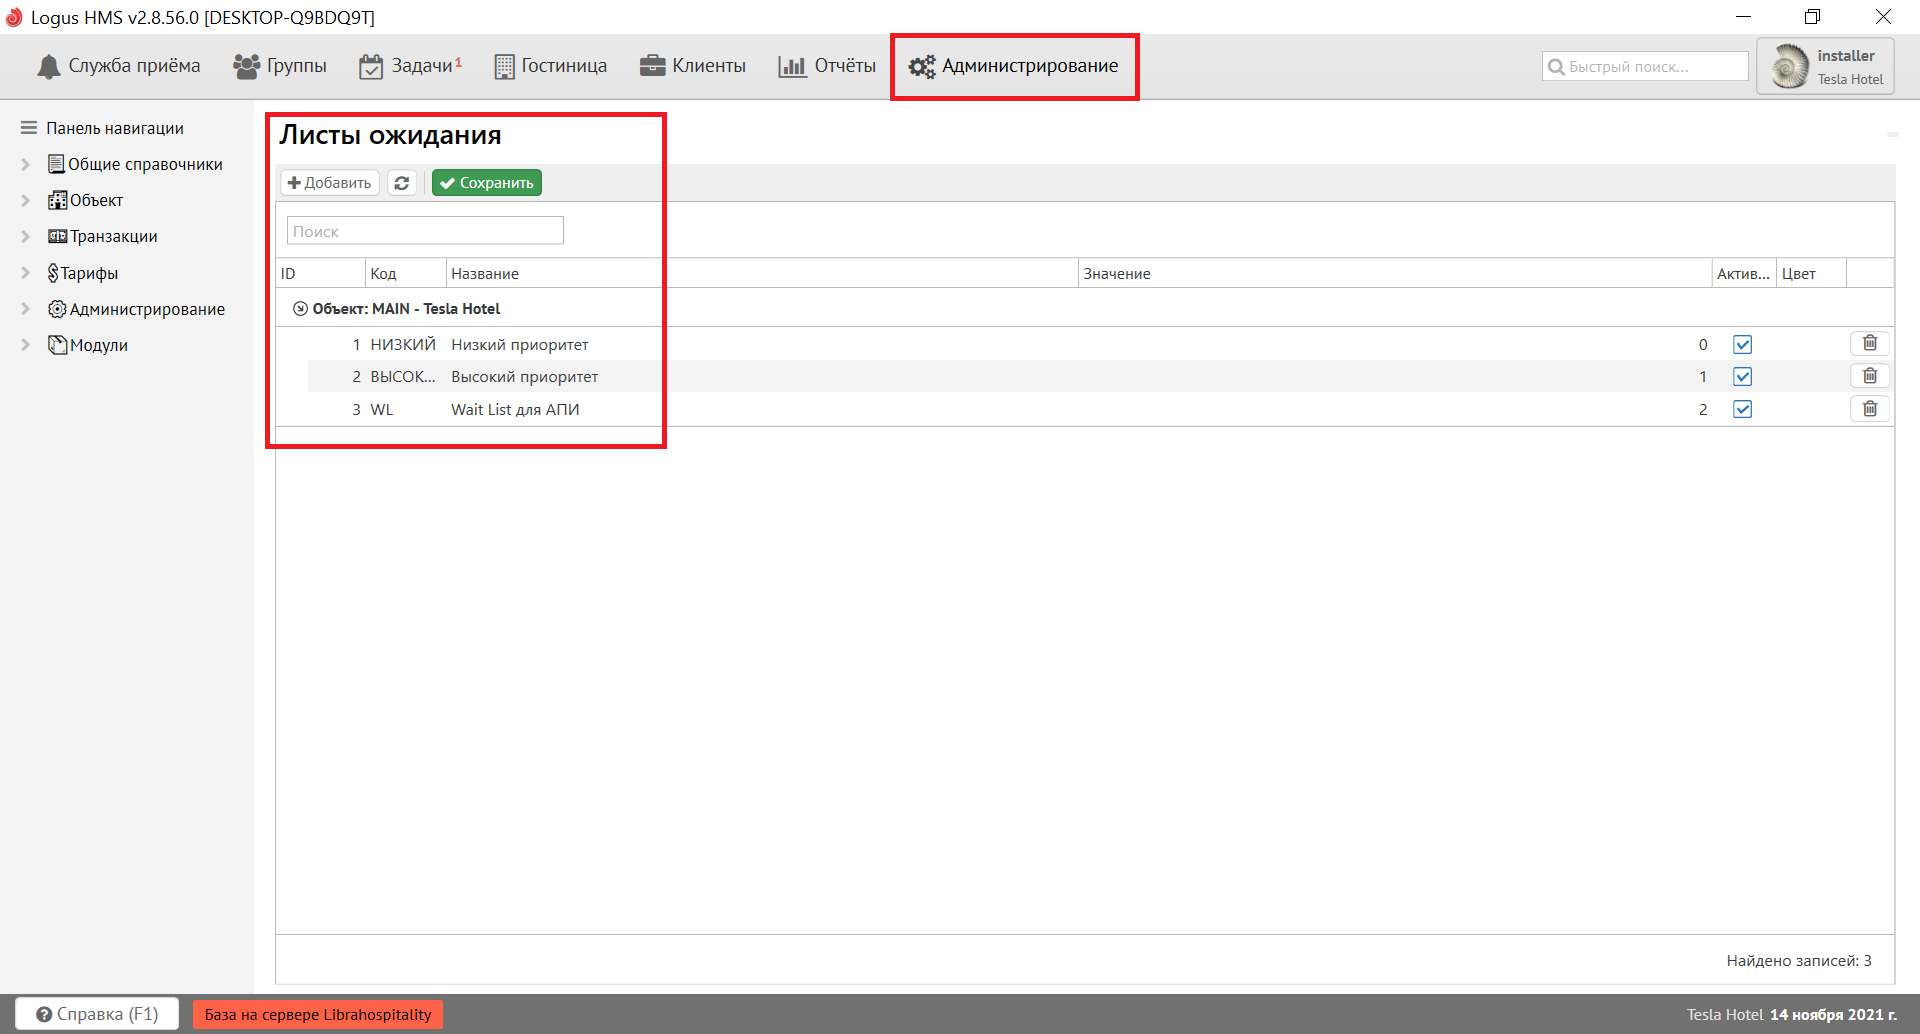Click the briefcase icon of Клиенты
1920x1034 pixels.
point(652,66)
